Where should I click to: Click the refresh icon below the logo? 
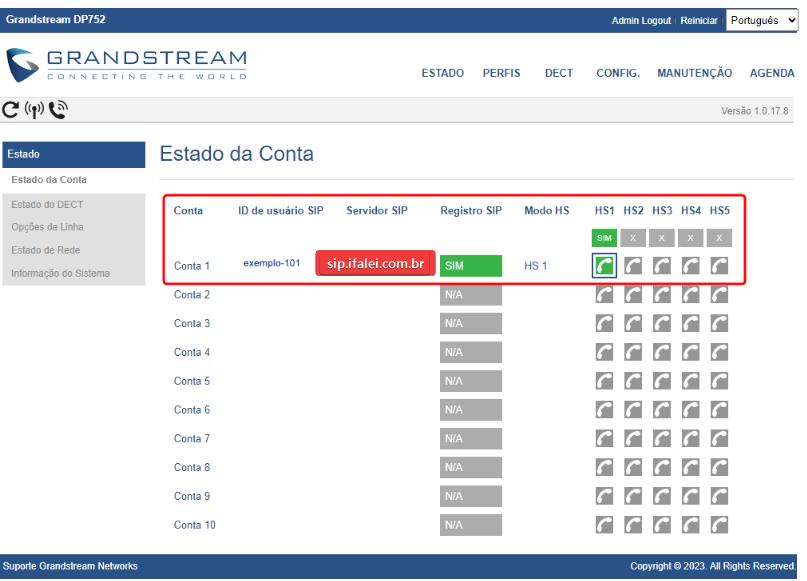tap(10, 109)
